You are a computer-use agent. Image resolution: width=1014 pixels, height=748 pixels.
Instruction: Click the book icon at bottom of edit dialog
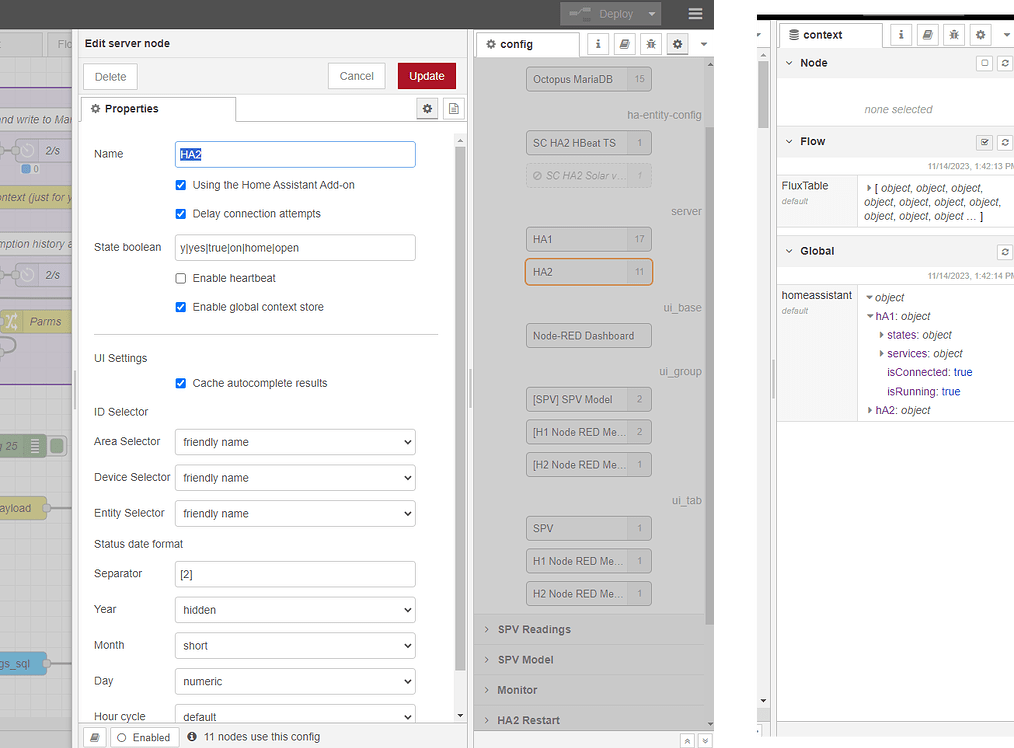(94, 736)
